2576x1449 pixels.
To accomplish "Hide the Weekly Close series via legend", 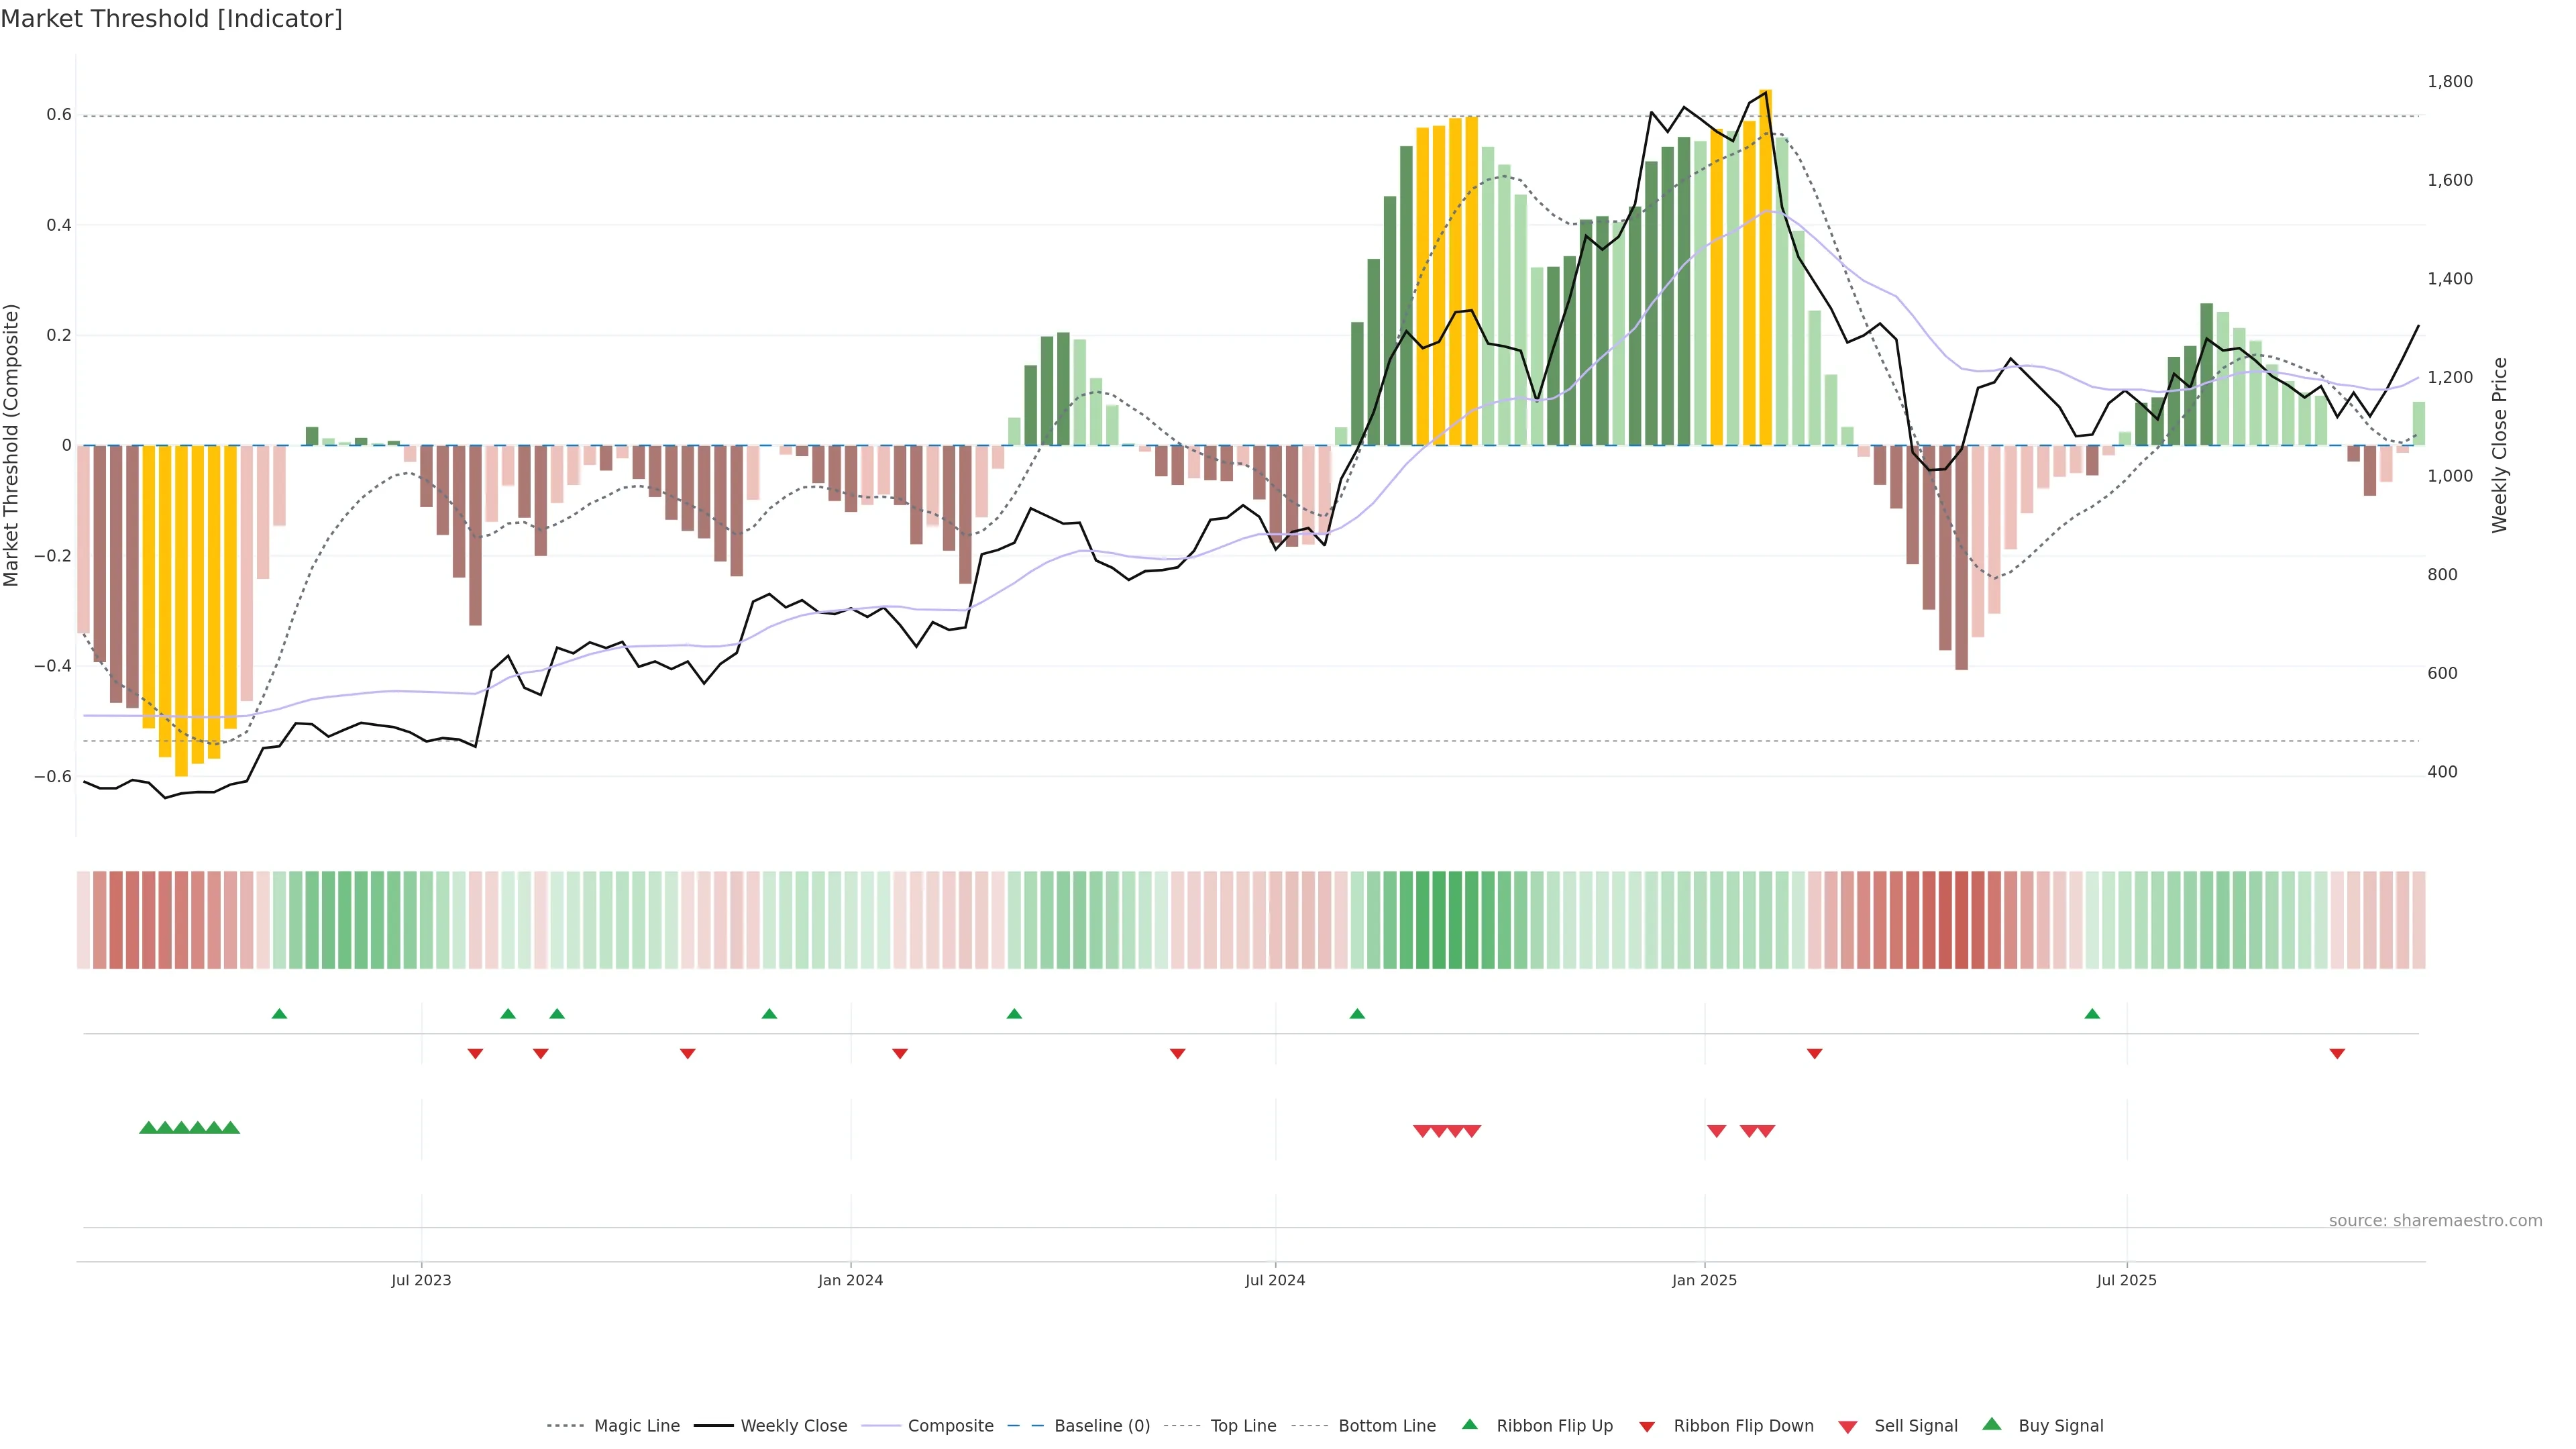I will click(x=793, y=1426).
